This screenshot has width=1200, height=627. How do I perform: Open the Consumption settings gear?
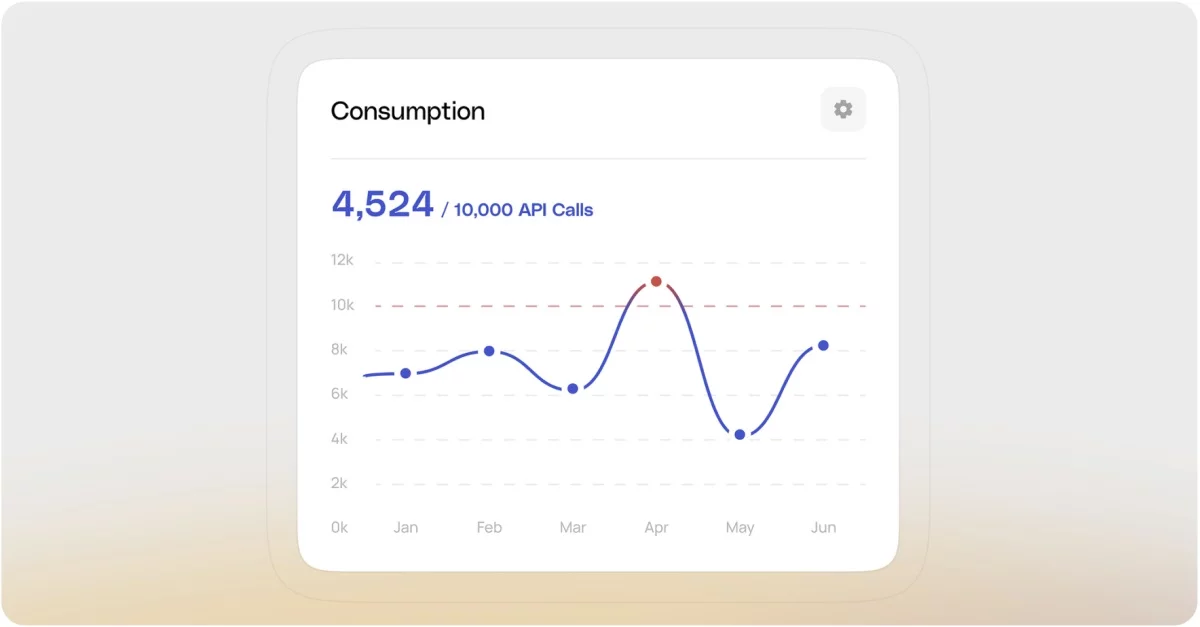click(x=843, y=109)
